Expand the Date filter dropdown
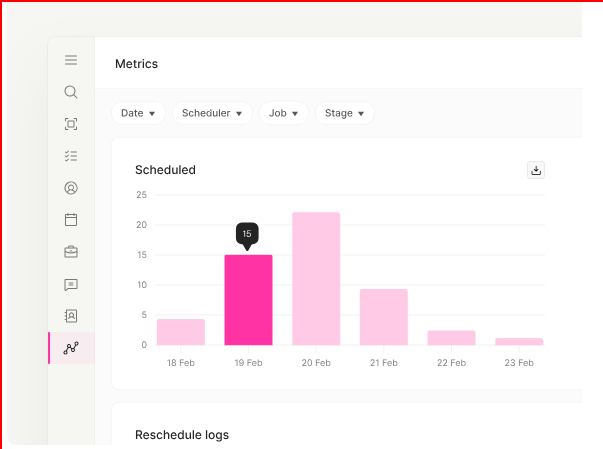The height and width of the screenshot is (449, 603). click(138, 113)
